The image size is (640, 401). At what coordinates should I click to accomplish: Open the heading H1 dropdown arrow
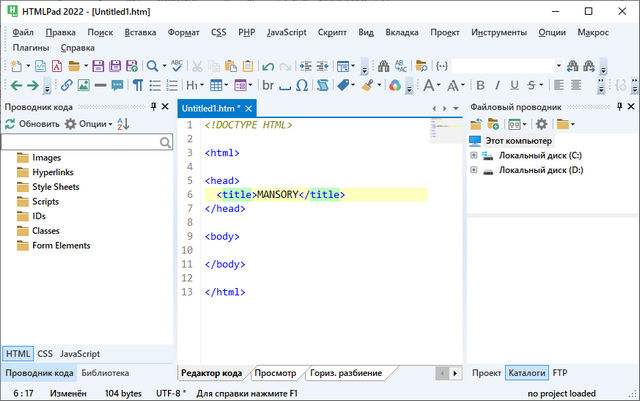coord(200,85)
